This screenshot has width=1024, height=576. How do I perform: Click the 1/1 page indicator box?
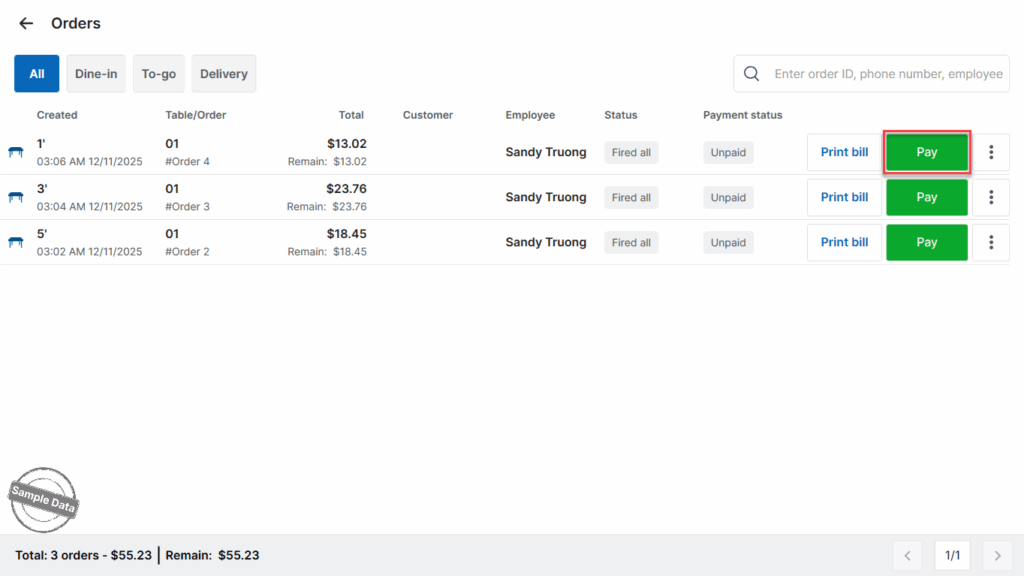tap(953, 555)
